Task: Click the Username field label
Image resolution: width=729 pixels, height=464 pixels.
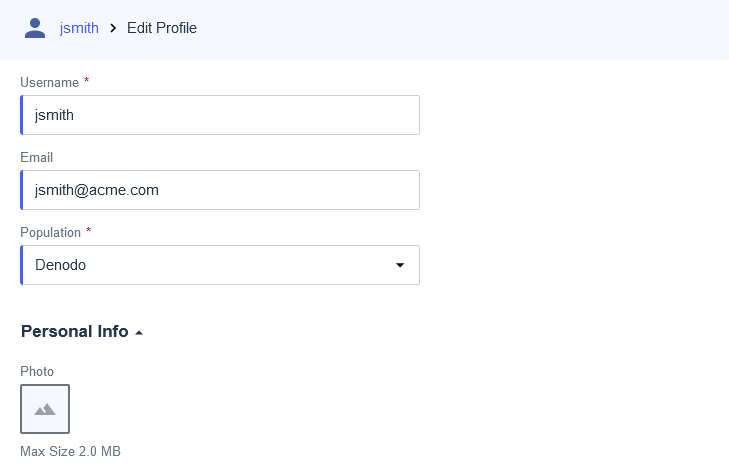Action: 49,82
